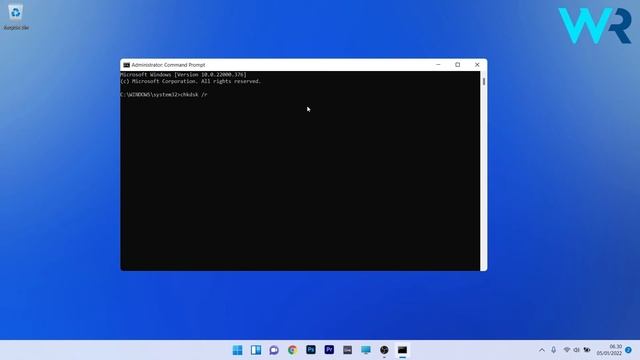Close the Administrator Command Prompt window
This screenshot has height=360, width=640.
477,64
